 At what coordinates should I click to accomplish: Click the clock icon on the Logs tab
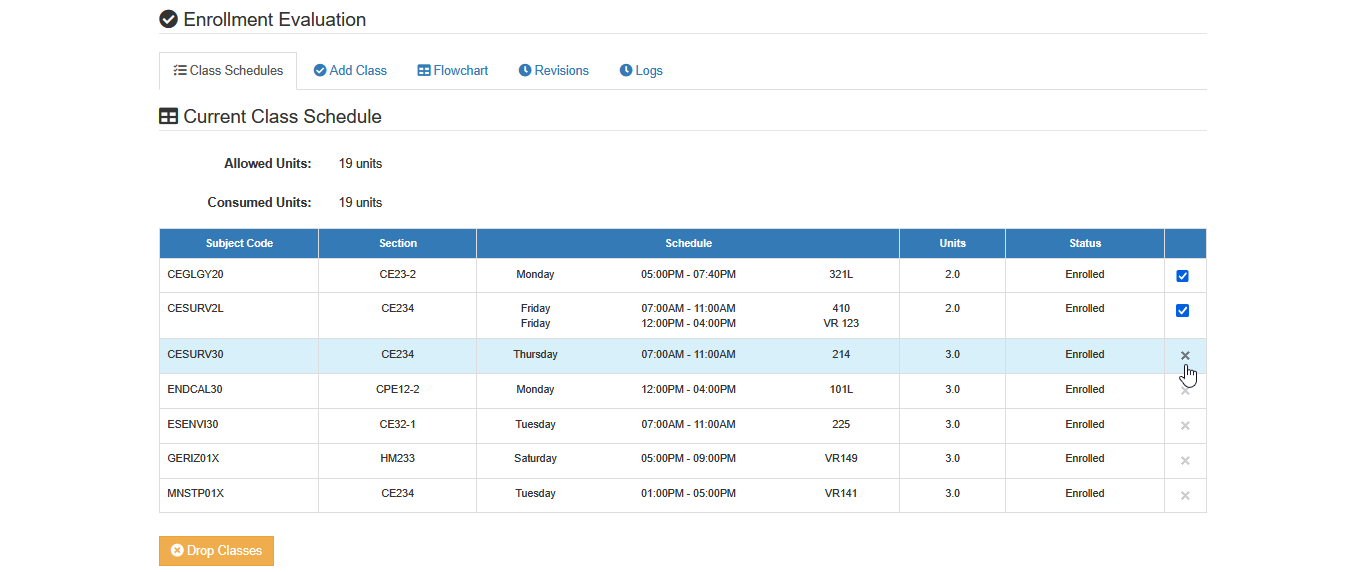pos(626,70)
